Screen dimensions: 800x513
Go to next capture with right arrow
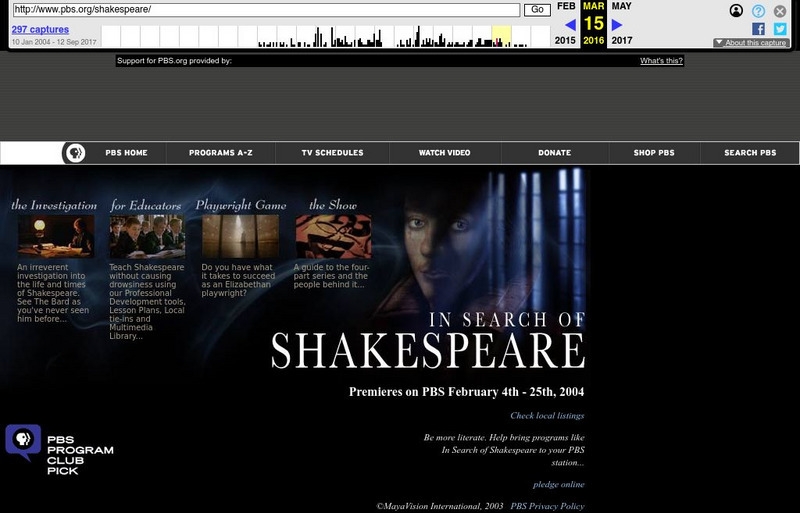tap(617, 25)
